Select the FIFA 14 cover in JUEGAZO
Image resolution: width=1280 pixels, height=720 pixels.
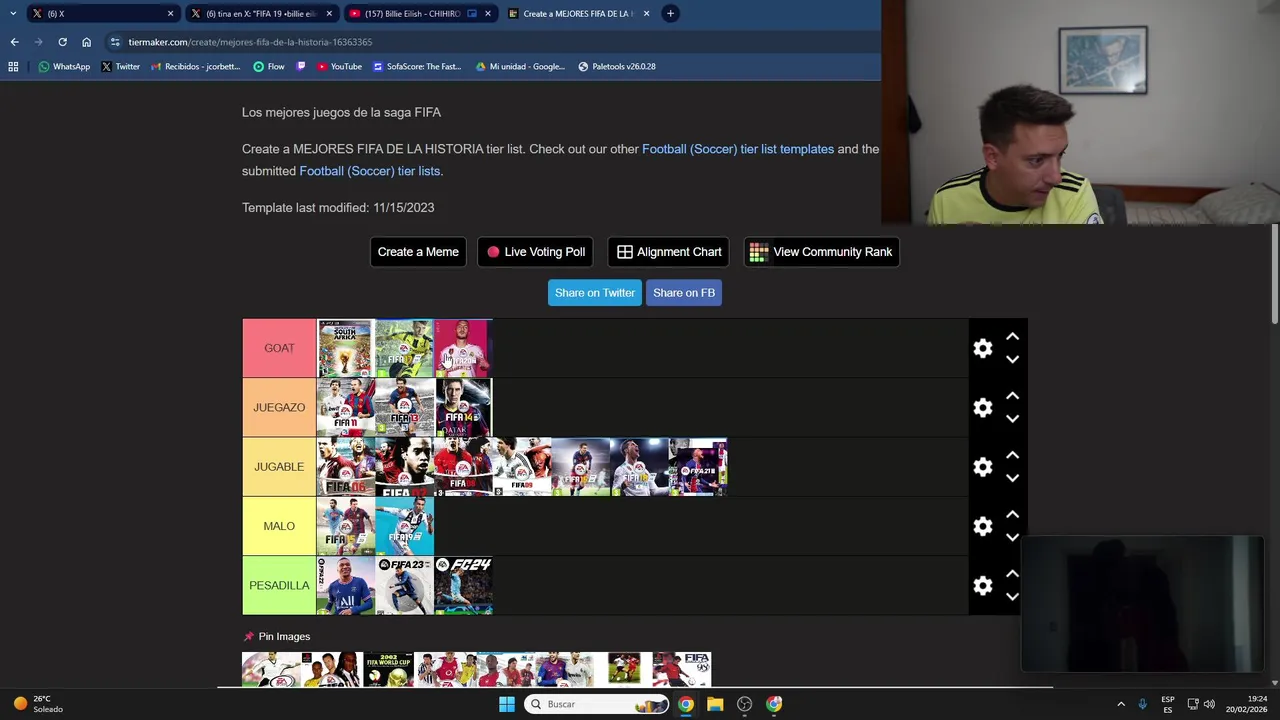pos(463,407)
